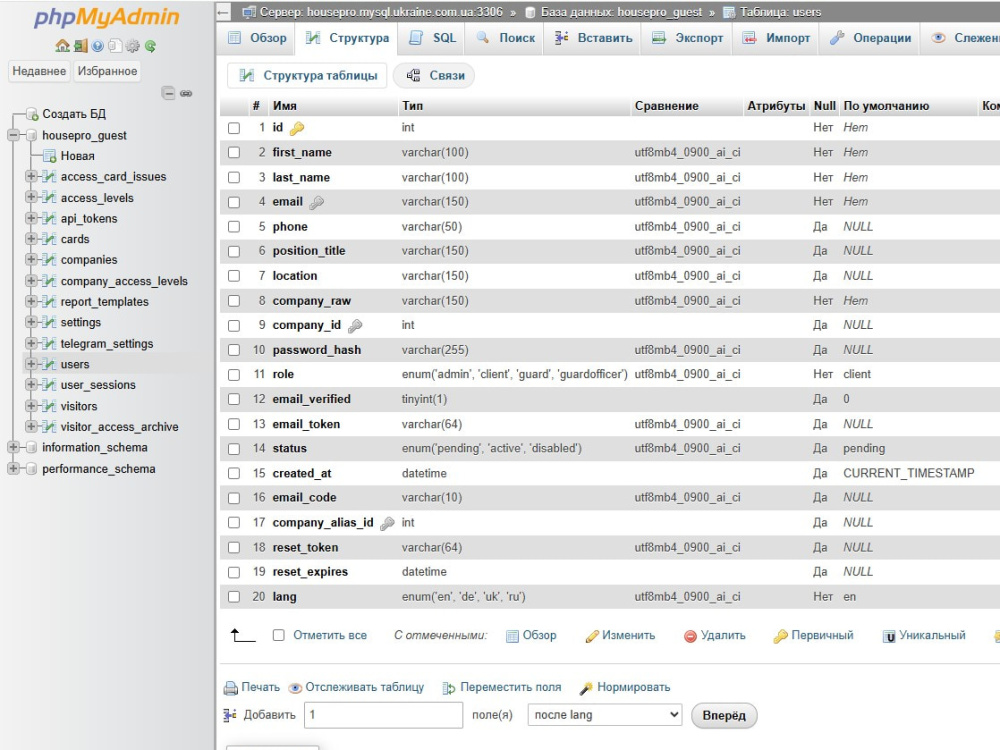
Task: Click the collapse panel arrow left of Сервер
Action: click(x=223, y=12)
